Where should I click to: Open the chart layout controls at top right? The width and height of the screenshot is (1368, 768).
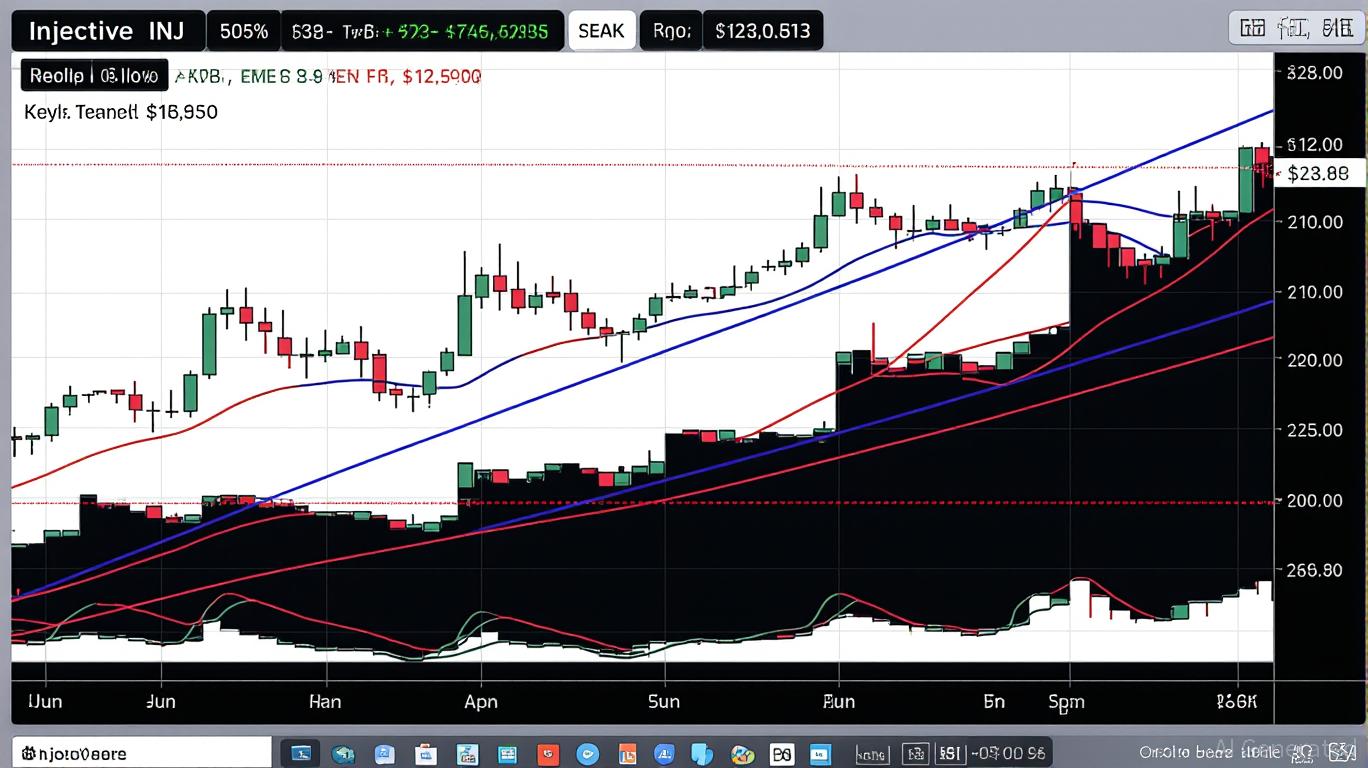1295,29
